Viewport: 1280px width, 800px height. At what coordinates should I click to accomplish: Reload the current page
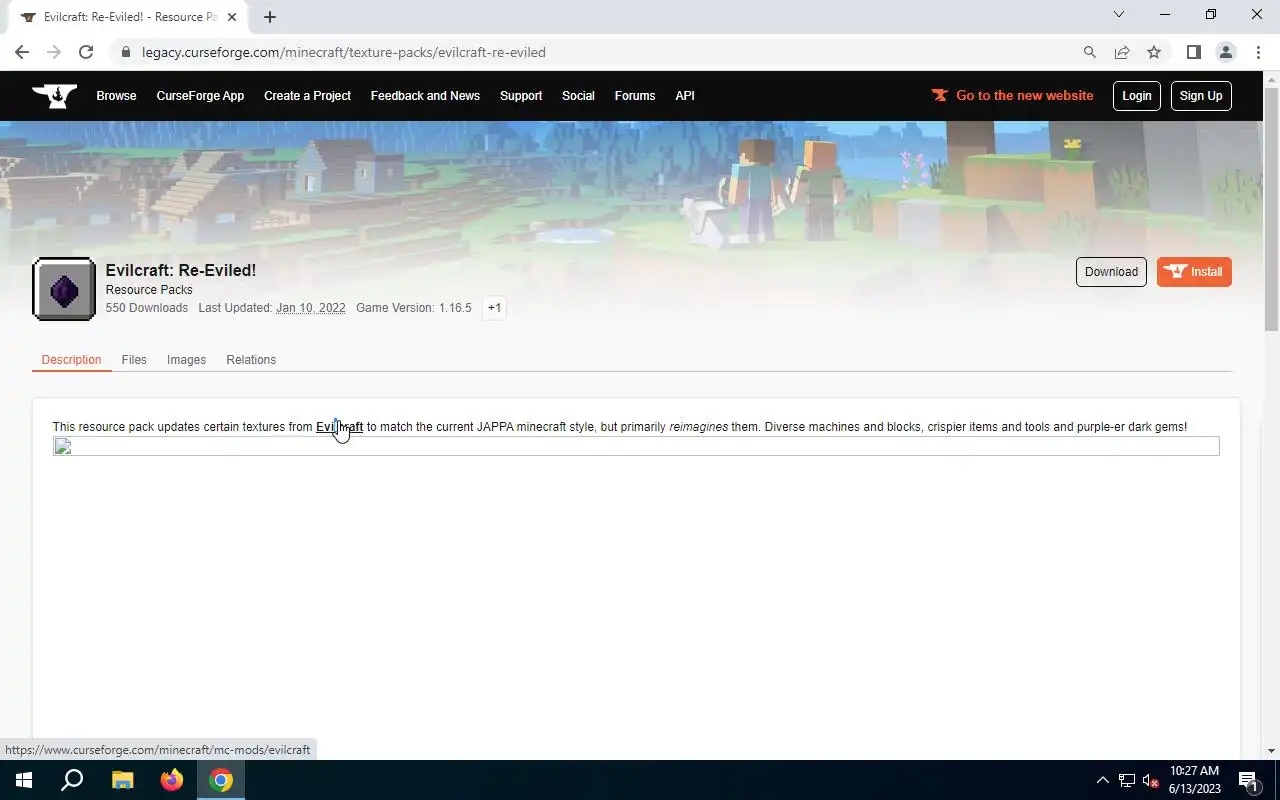(86, 52)
